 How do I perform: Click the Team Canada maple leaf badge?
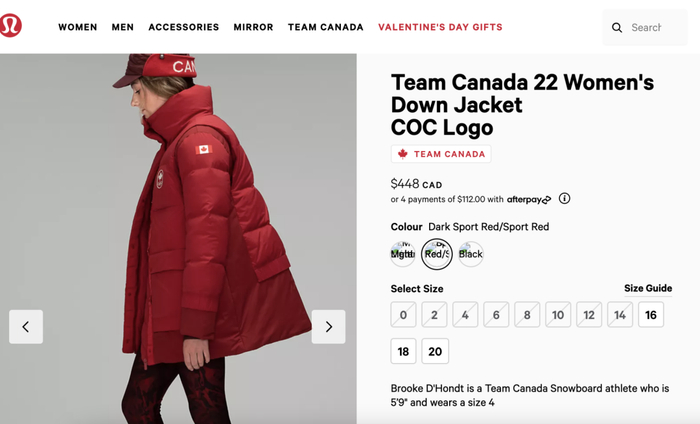pyautogui.click(x=441, y=154)
